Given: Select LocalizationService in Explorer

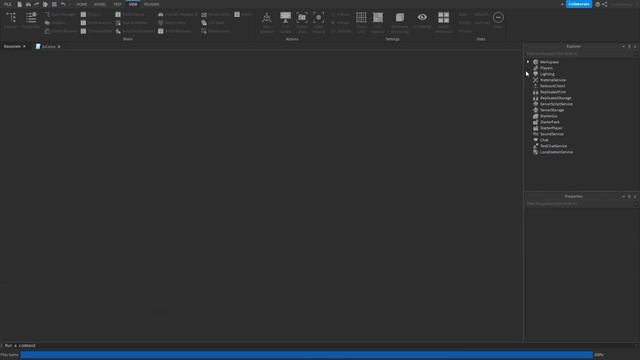Looking at the screenshot, I should [556, 152].
